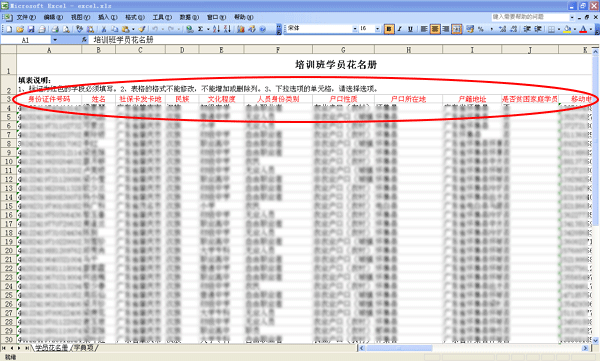The width and height of the screenshot is (600, 361).
Task: Toggle Bold formatting
Action: (x=389, y=29)
